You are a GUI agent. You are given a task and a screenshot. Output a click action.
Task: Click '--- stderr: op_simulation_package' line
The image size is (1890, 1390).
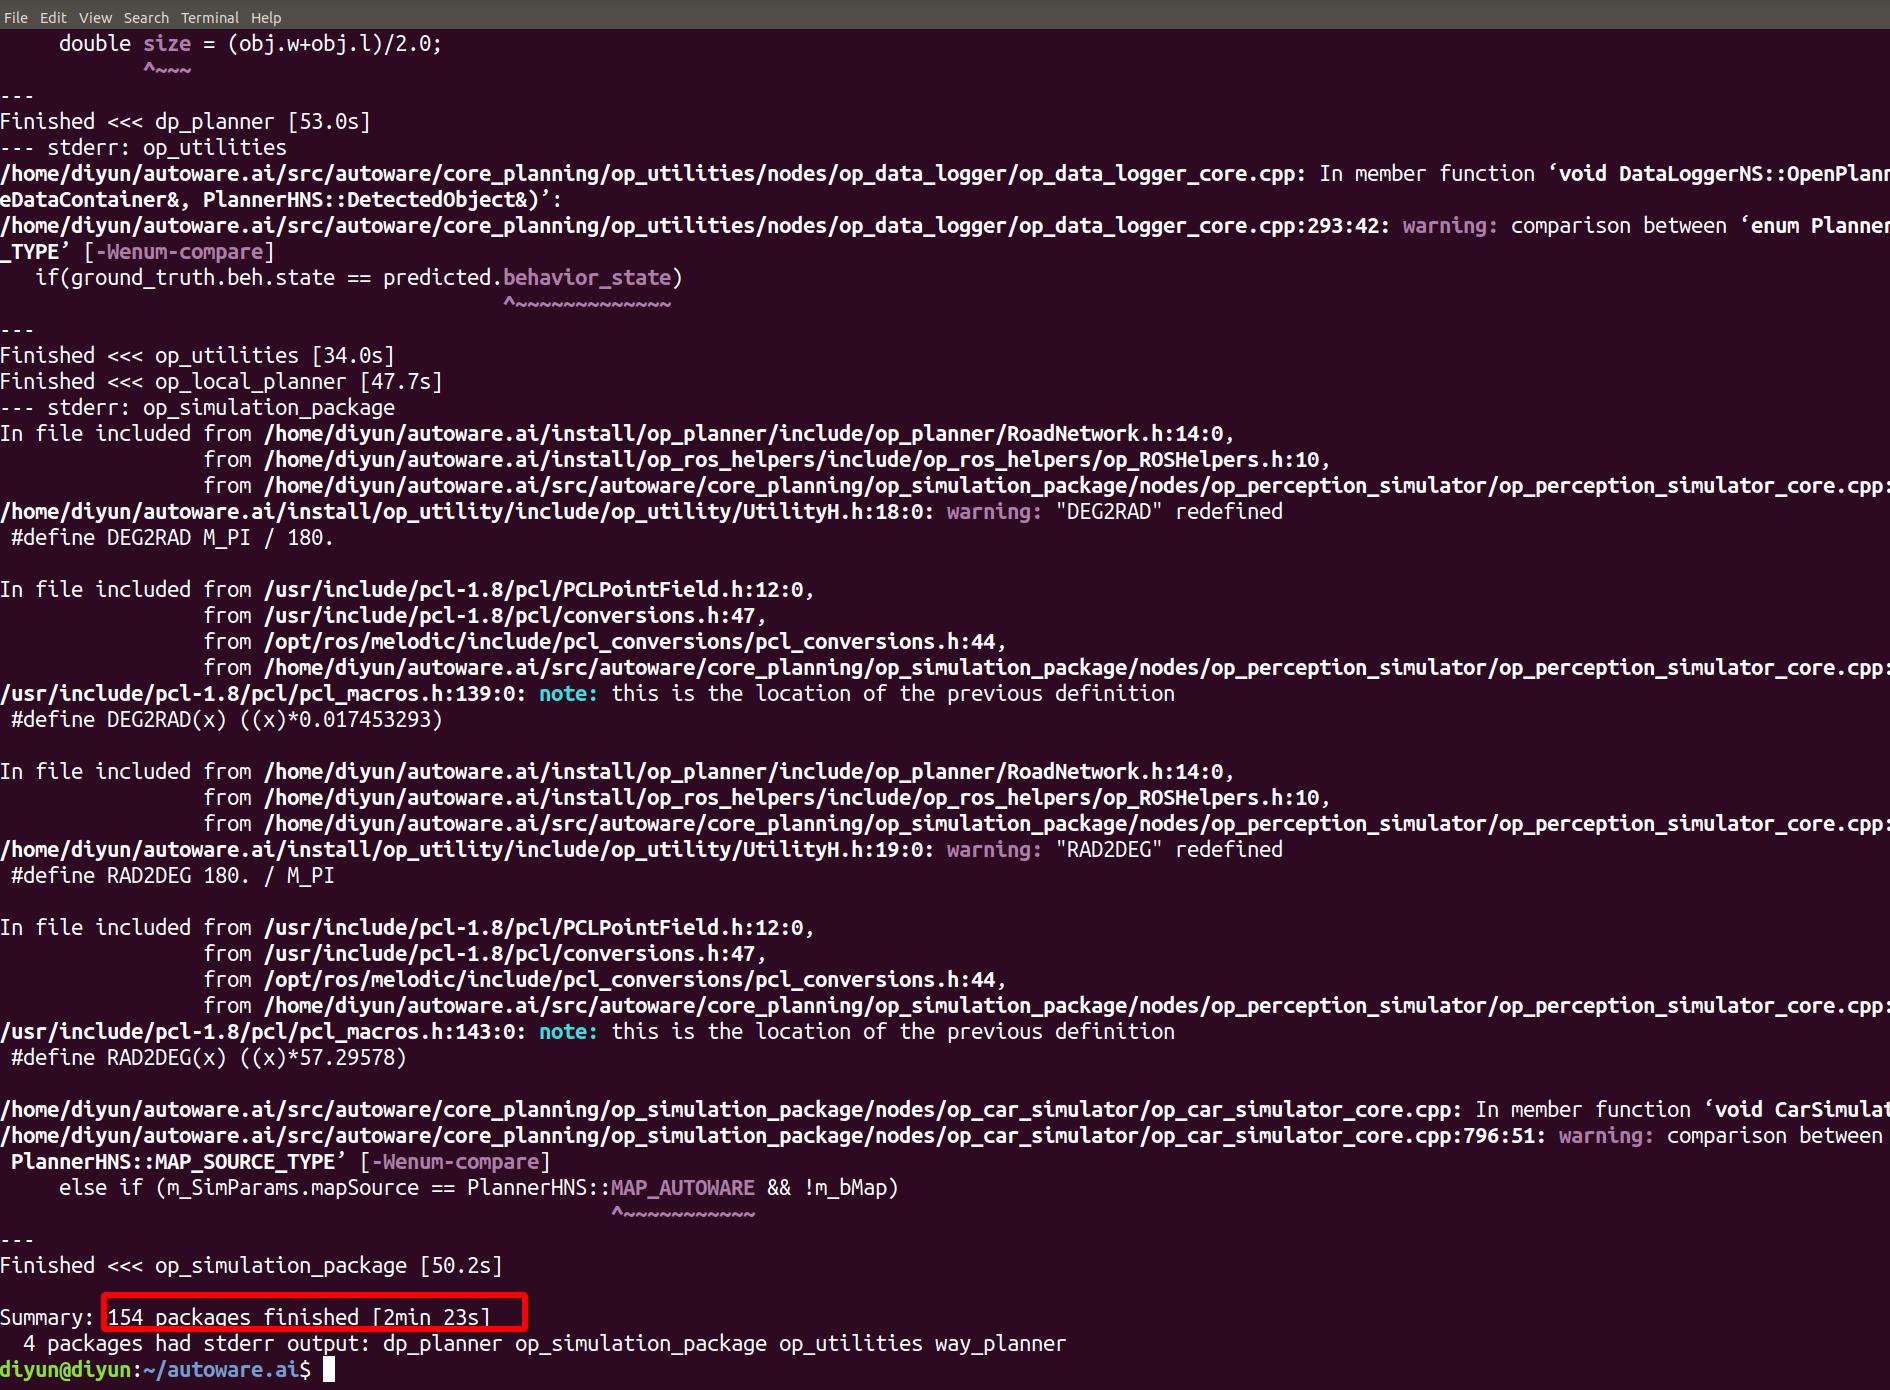click(x=197, y=408)
